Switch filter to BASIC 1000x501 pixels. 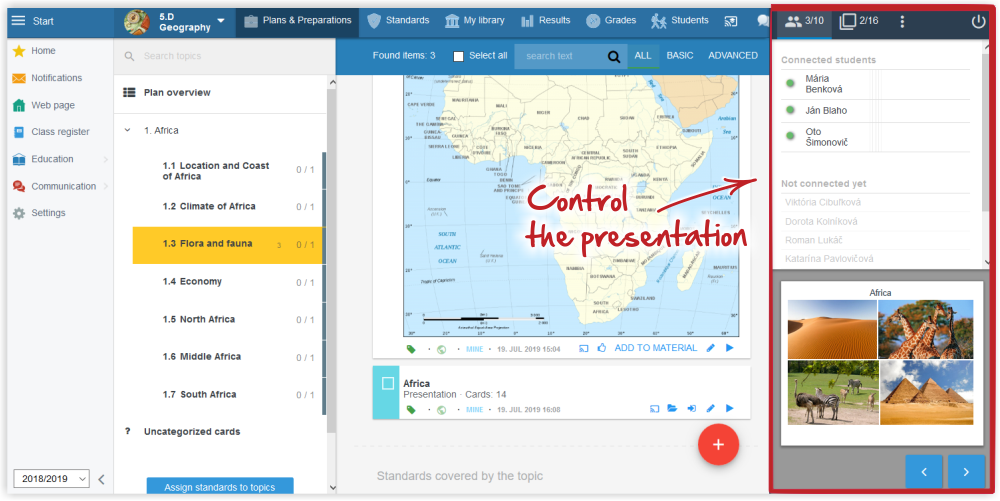click(680, 55)
